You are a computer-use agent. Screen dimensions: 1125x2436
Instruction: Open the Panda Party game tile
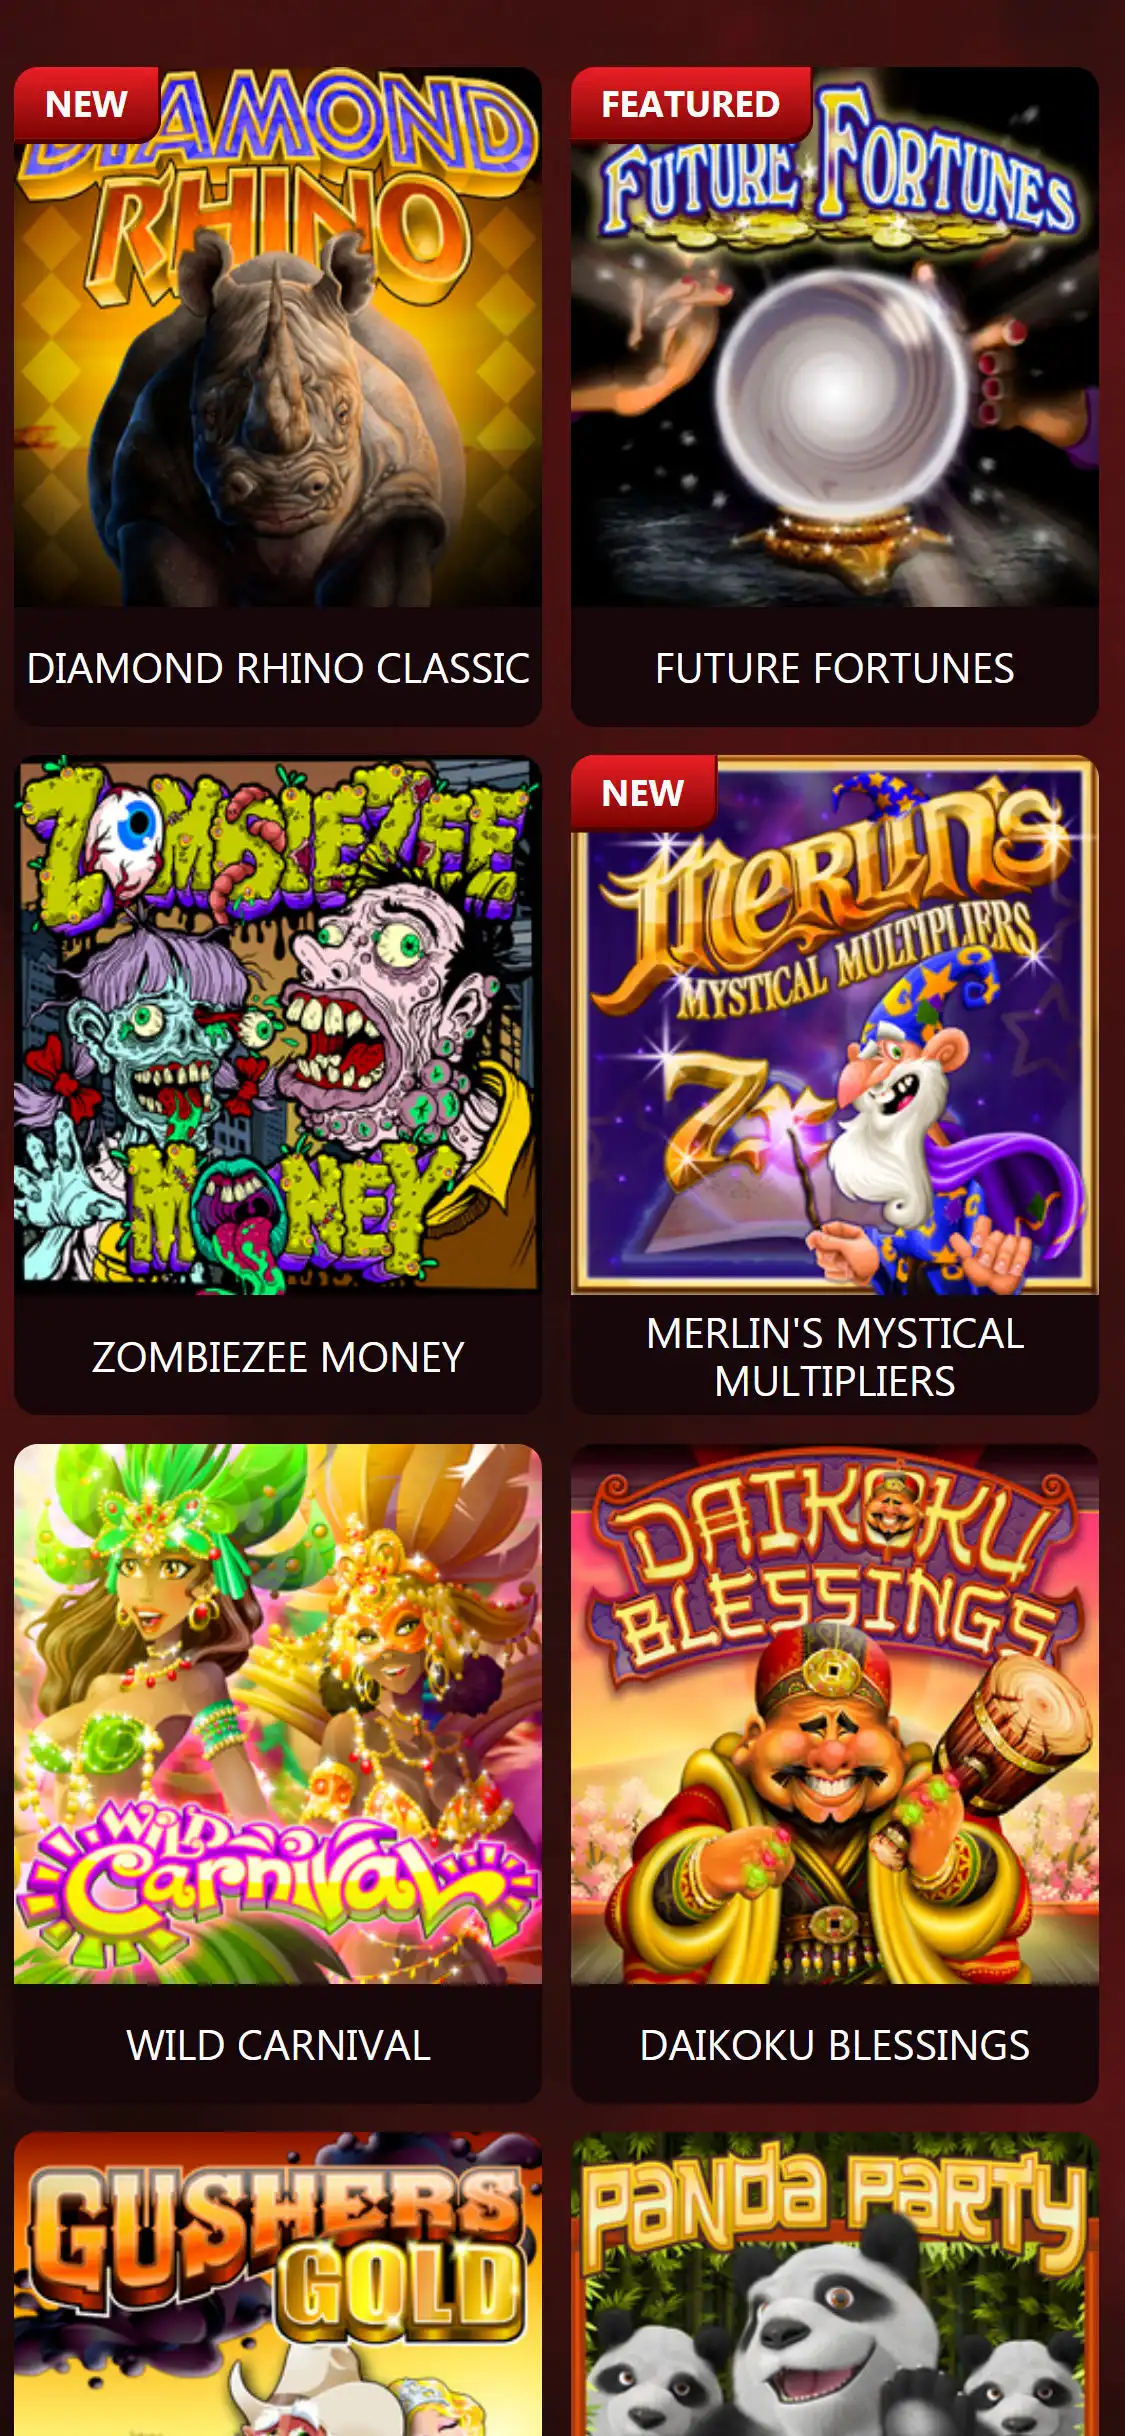835,2284
